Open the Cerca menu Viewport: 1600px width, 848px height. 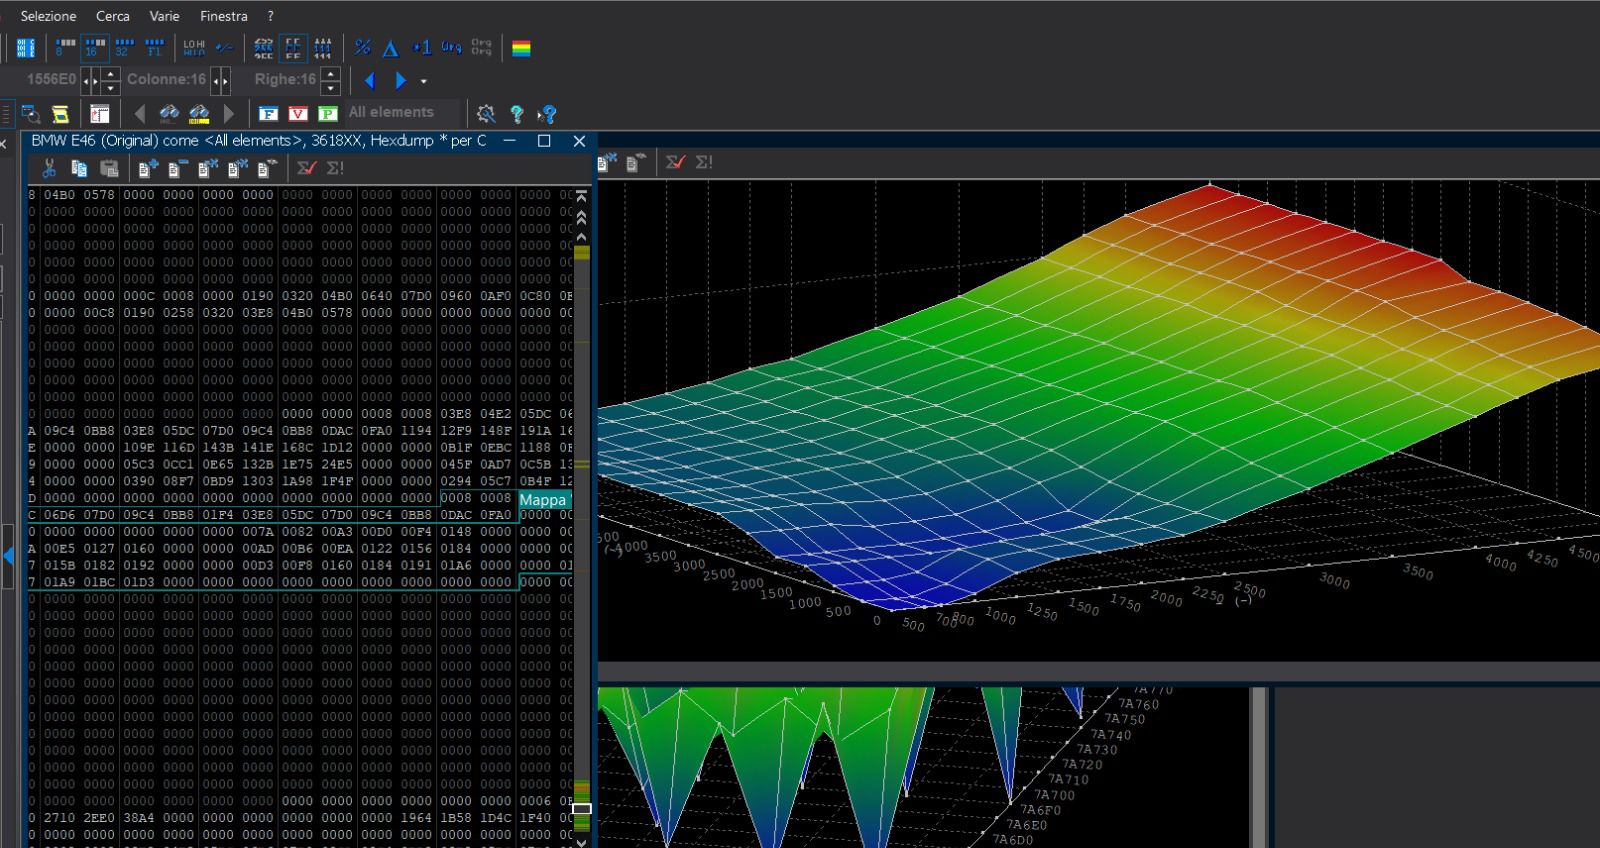coord(112,16)
